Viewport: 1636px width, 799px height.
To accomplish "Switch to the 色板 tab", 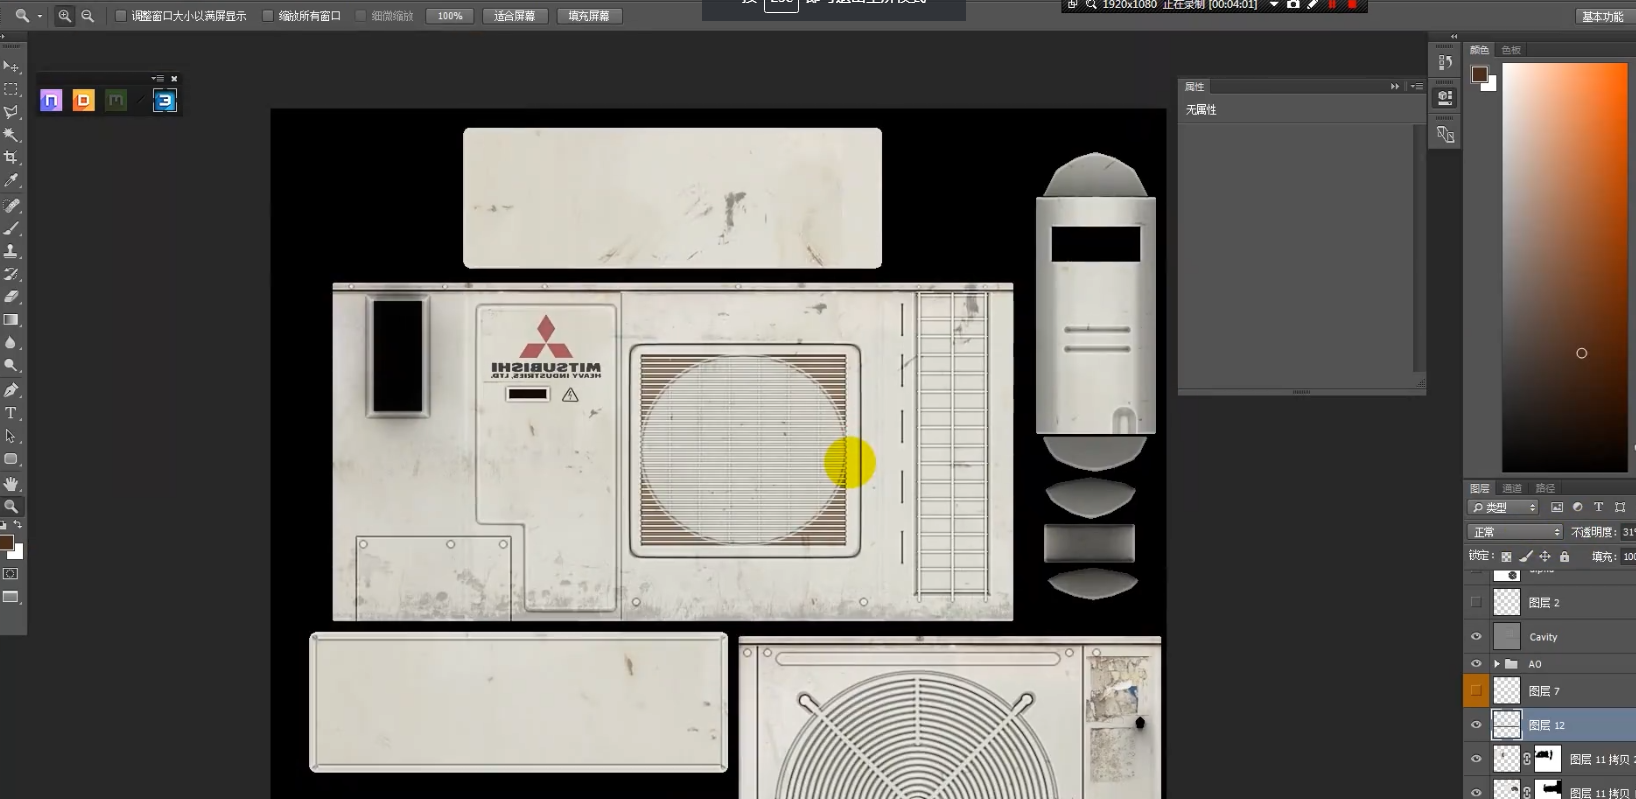I will point(1511,50).
